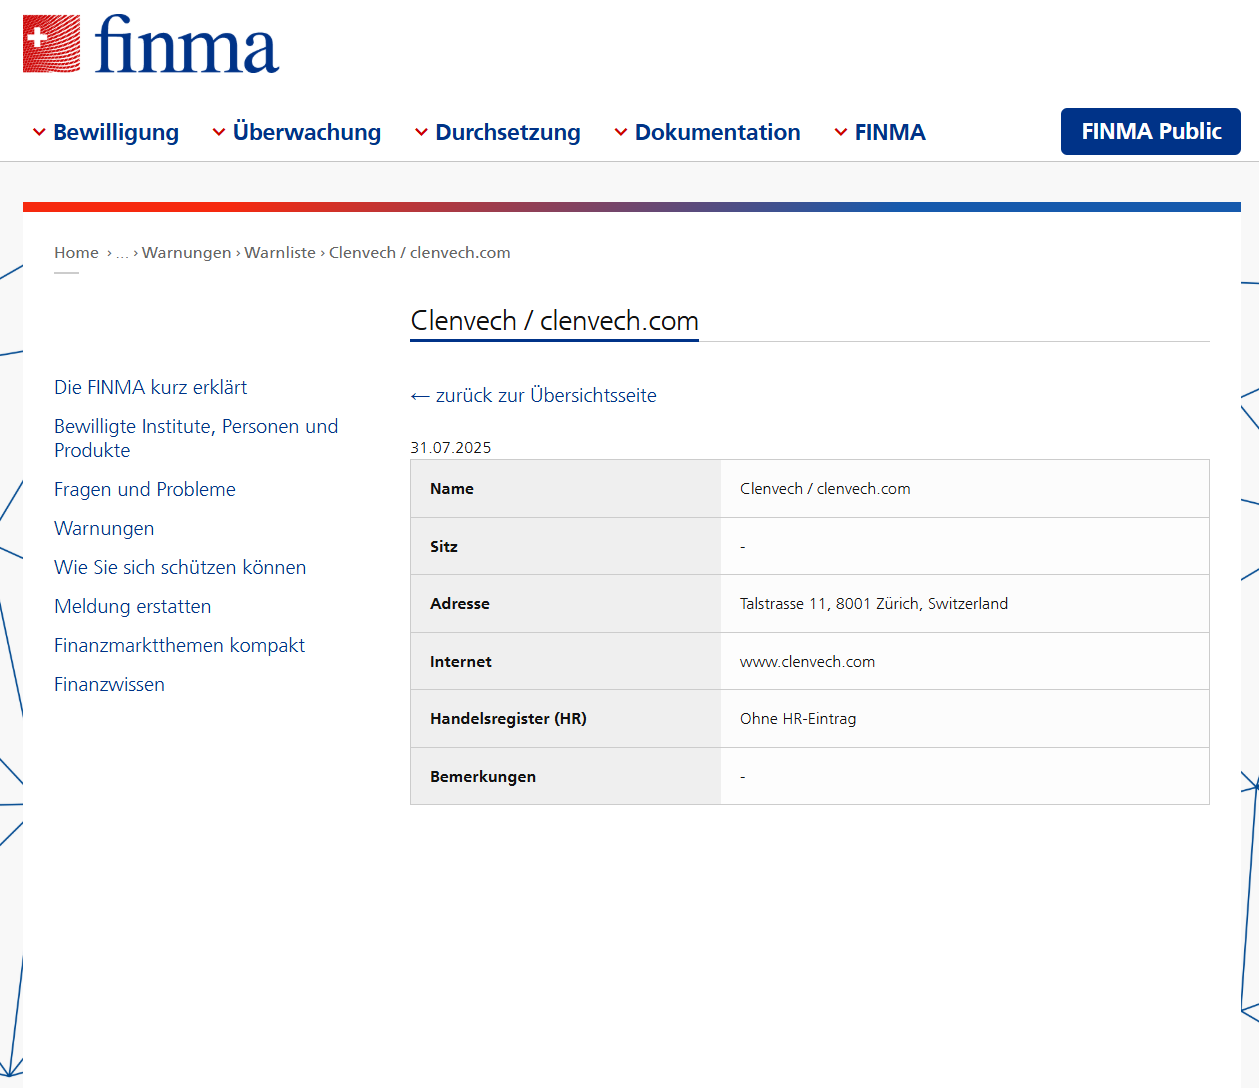
Task: Click the Internet row label
Action: [x=461, y=662]
